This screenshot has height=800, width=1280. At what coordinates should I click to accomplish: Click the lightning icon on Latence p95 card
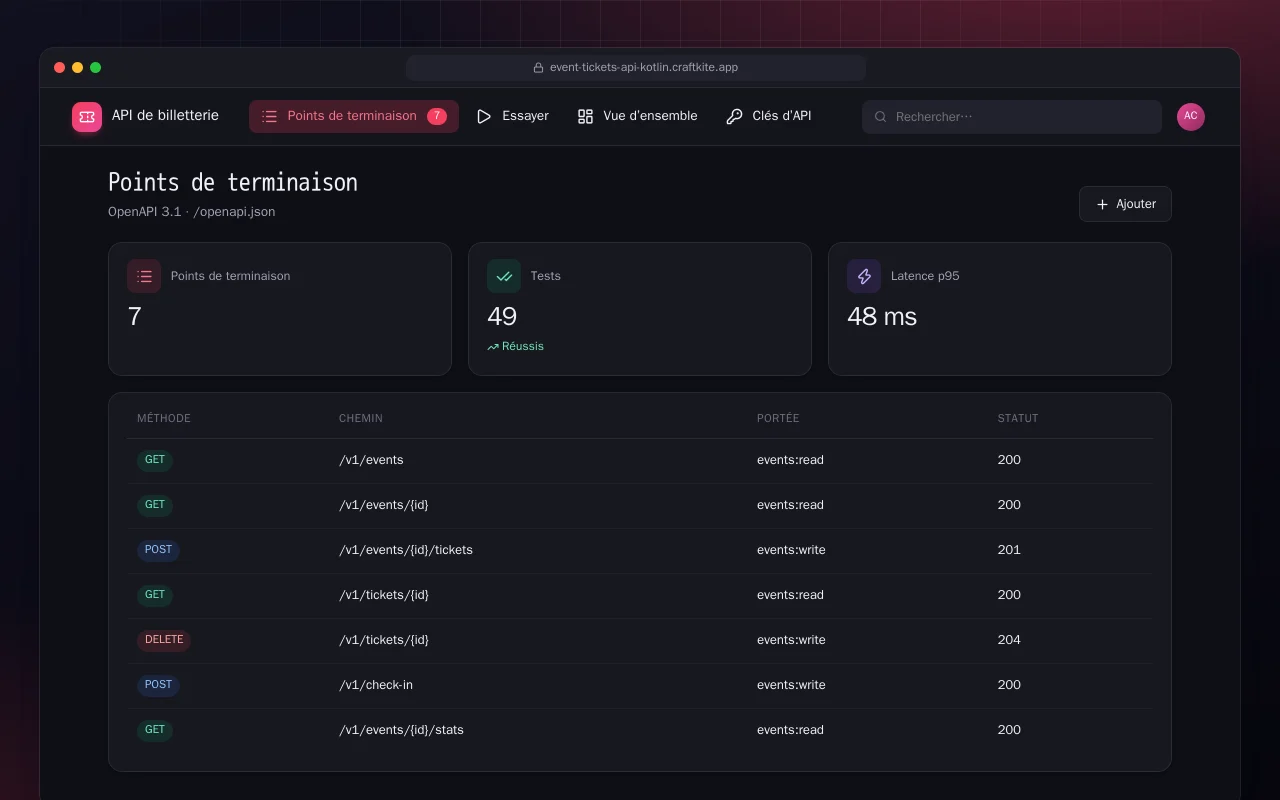click(864, 276)
